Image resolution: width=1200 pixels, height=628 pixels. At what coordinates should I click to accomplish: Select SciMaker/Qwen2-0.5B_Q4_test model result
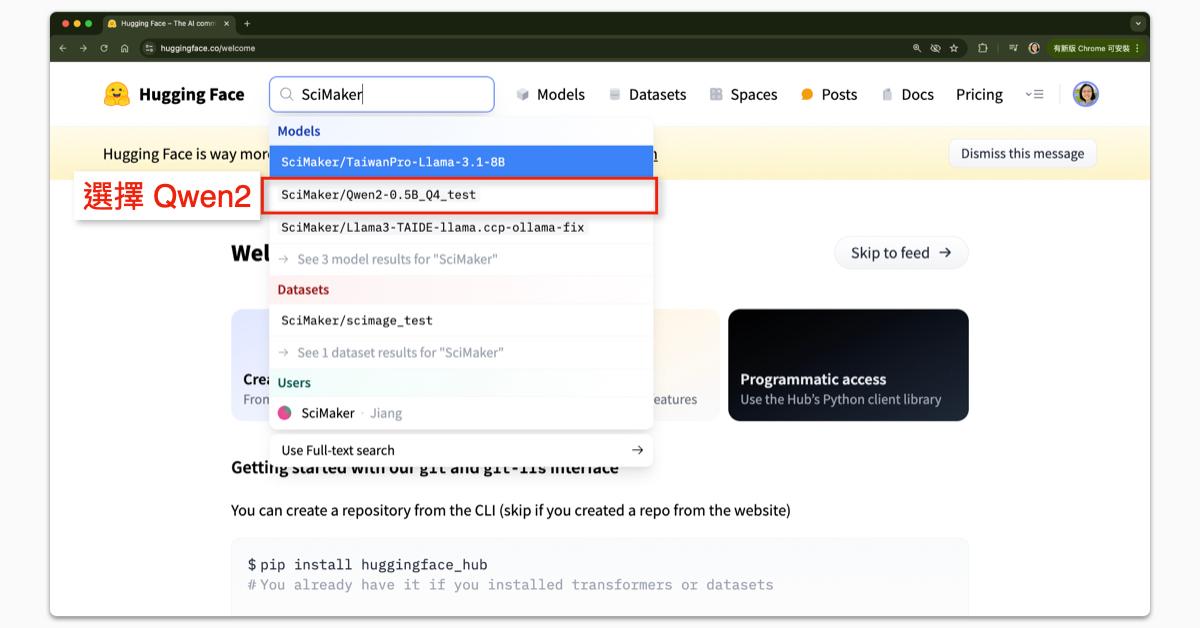pyautogui.click(x=461, y=194)
